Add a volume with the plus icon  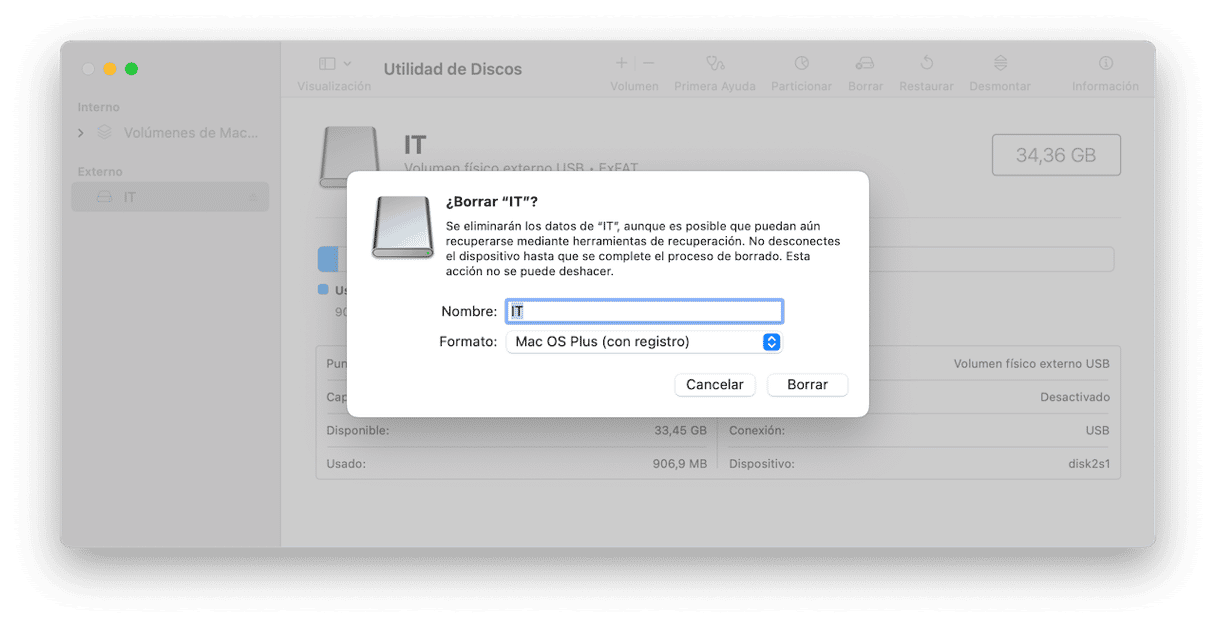coord(621,62)
